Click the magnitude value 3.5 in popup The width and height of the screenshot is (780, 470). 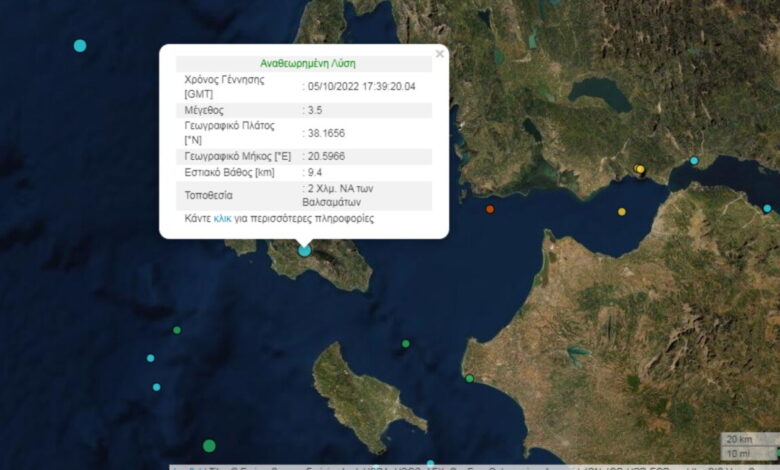coord(314,108)
